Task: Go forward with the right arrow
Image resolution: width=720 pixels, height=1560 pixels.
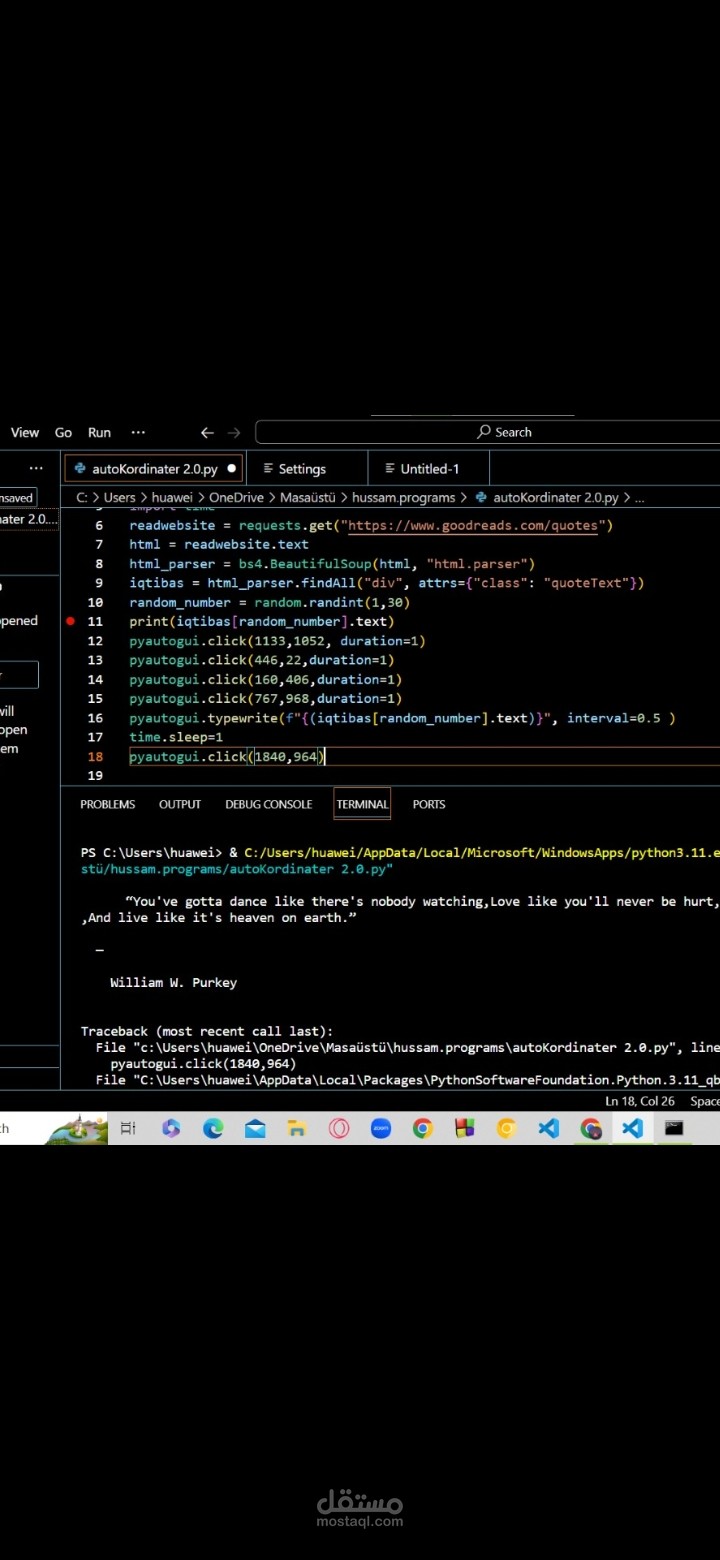Action: pos(234,433)
